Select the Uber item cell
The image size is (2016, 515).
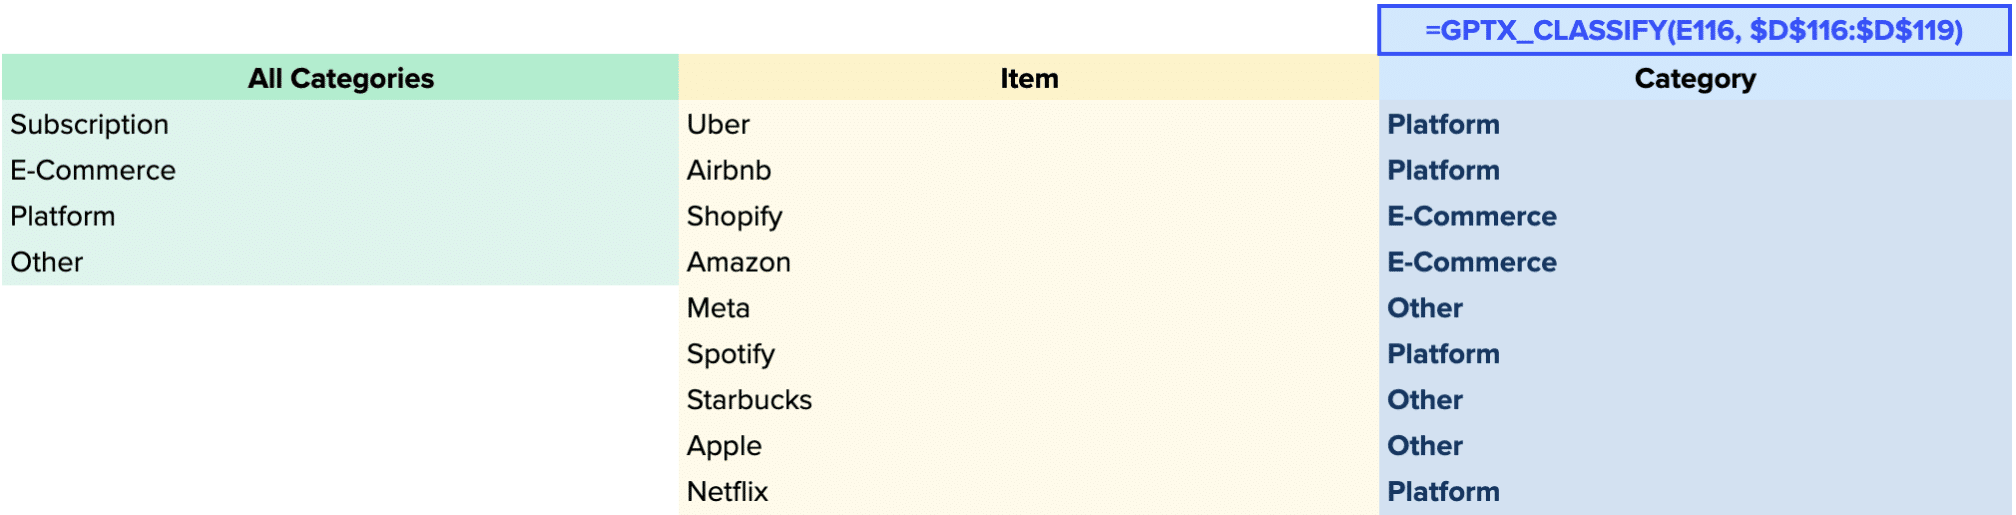[1029, 124]
